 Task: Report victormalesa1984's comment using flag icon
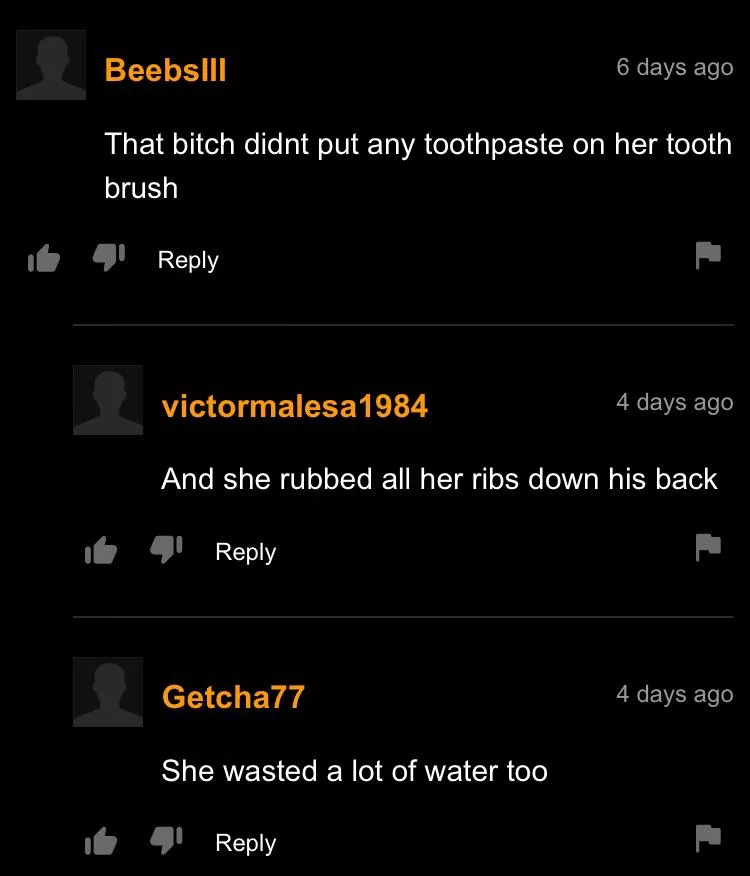(x=708, y=547)
